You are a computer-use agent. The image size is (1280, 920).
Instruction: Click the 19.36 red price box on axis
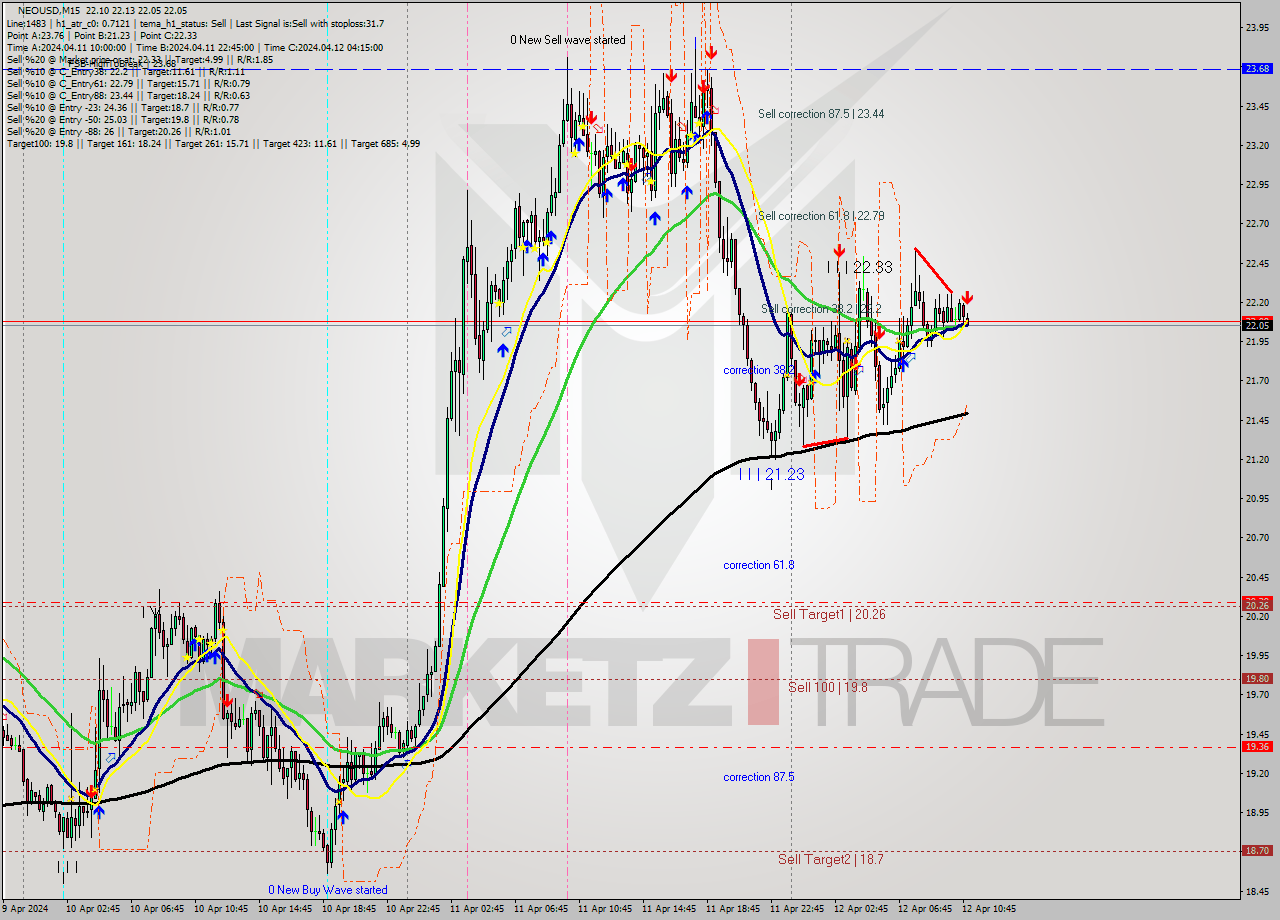1257,747
